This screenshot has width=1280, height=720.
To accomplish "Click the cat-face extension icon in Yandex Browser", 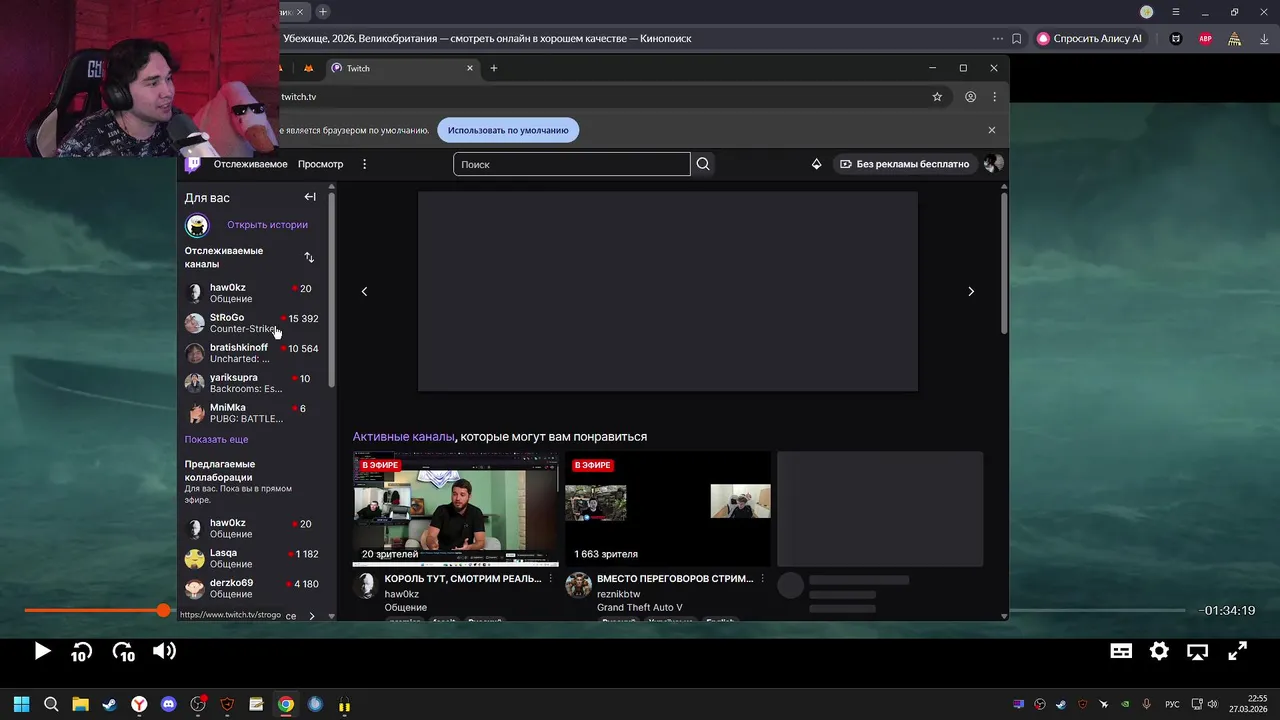I will tap(1176, 39).
